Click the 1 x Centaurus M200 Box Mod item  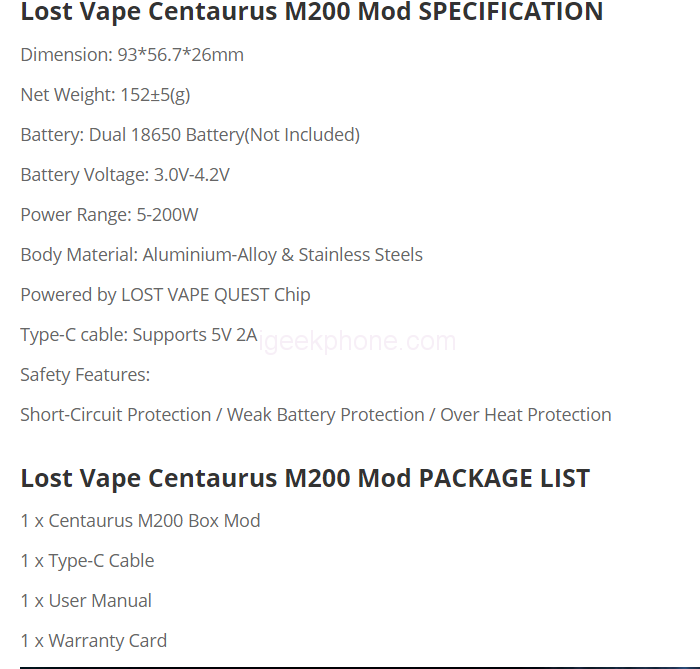(140, 521)
